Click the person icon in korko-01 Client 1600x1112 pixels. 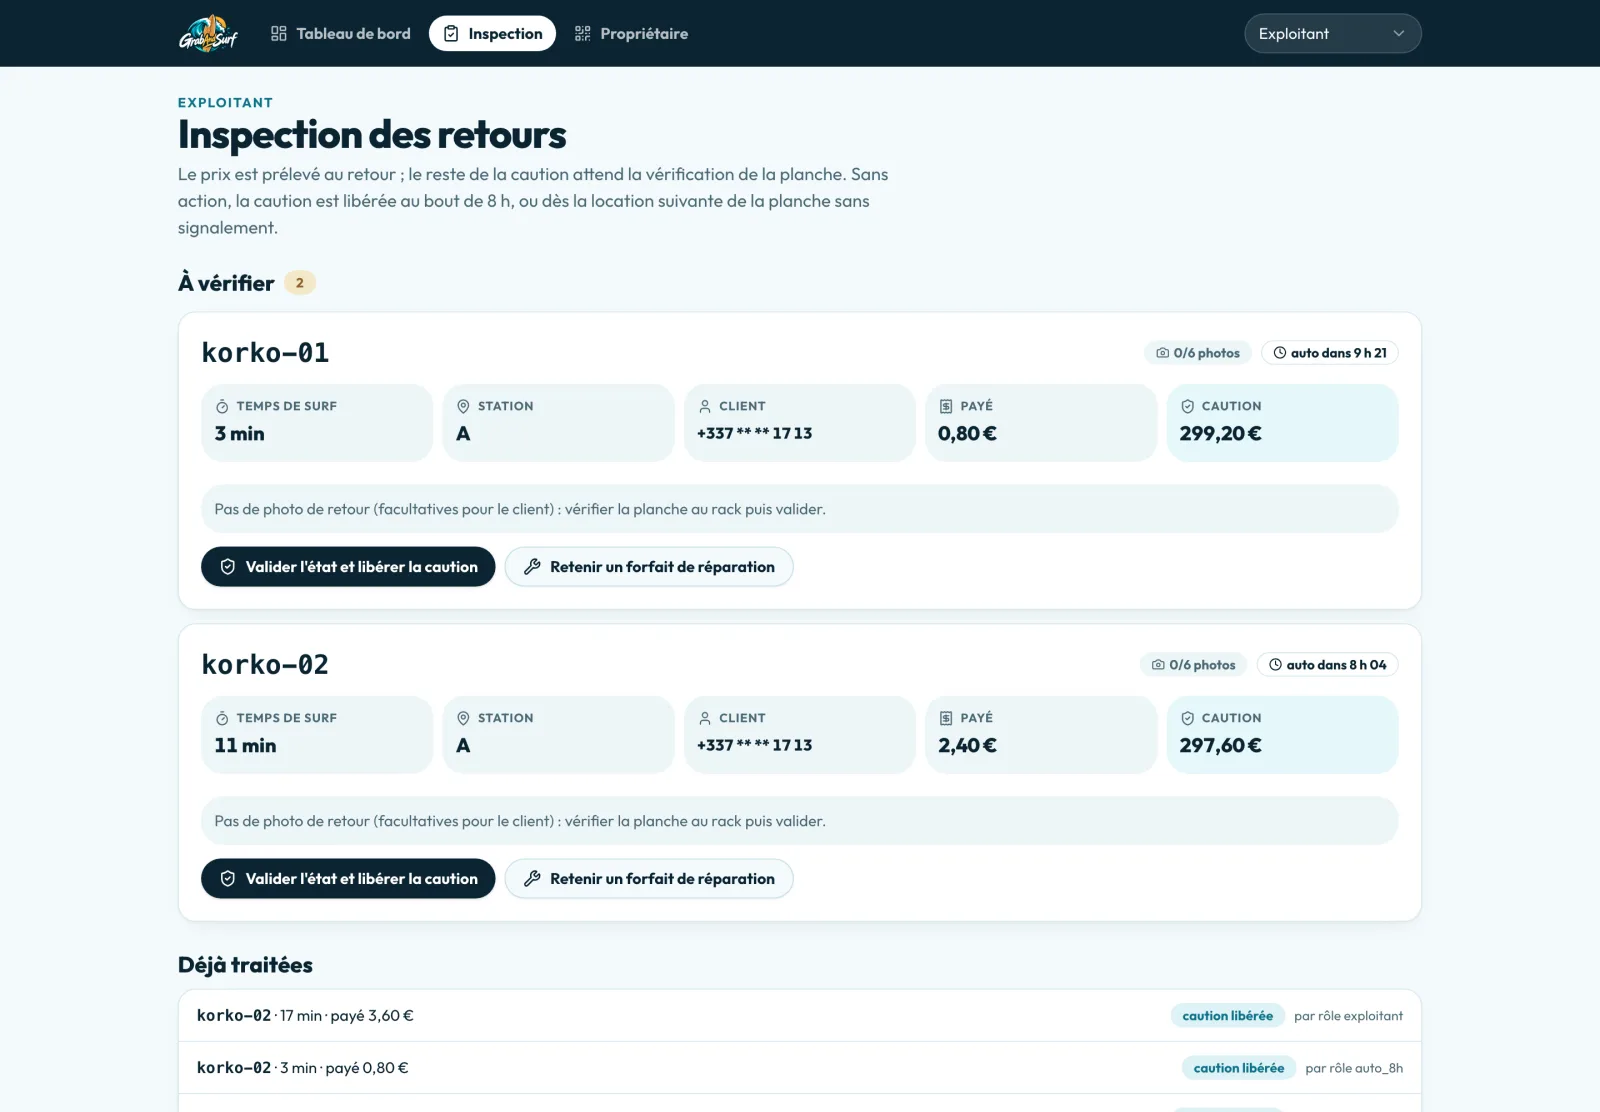pyautogui.click(x=705, y=407)
